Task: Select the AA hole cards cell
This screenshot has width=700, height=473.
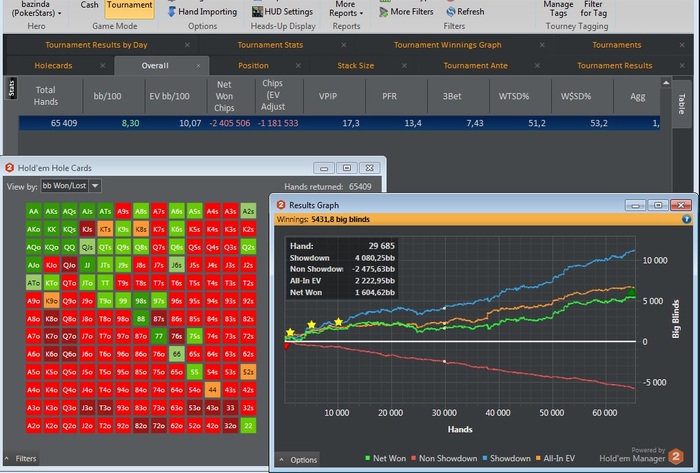Action: coord(33,211)
